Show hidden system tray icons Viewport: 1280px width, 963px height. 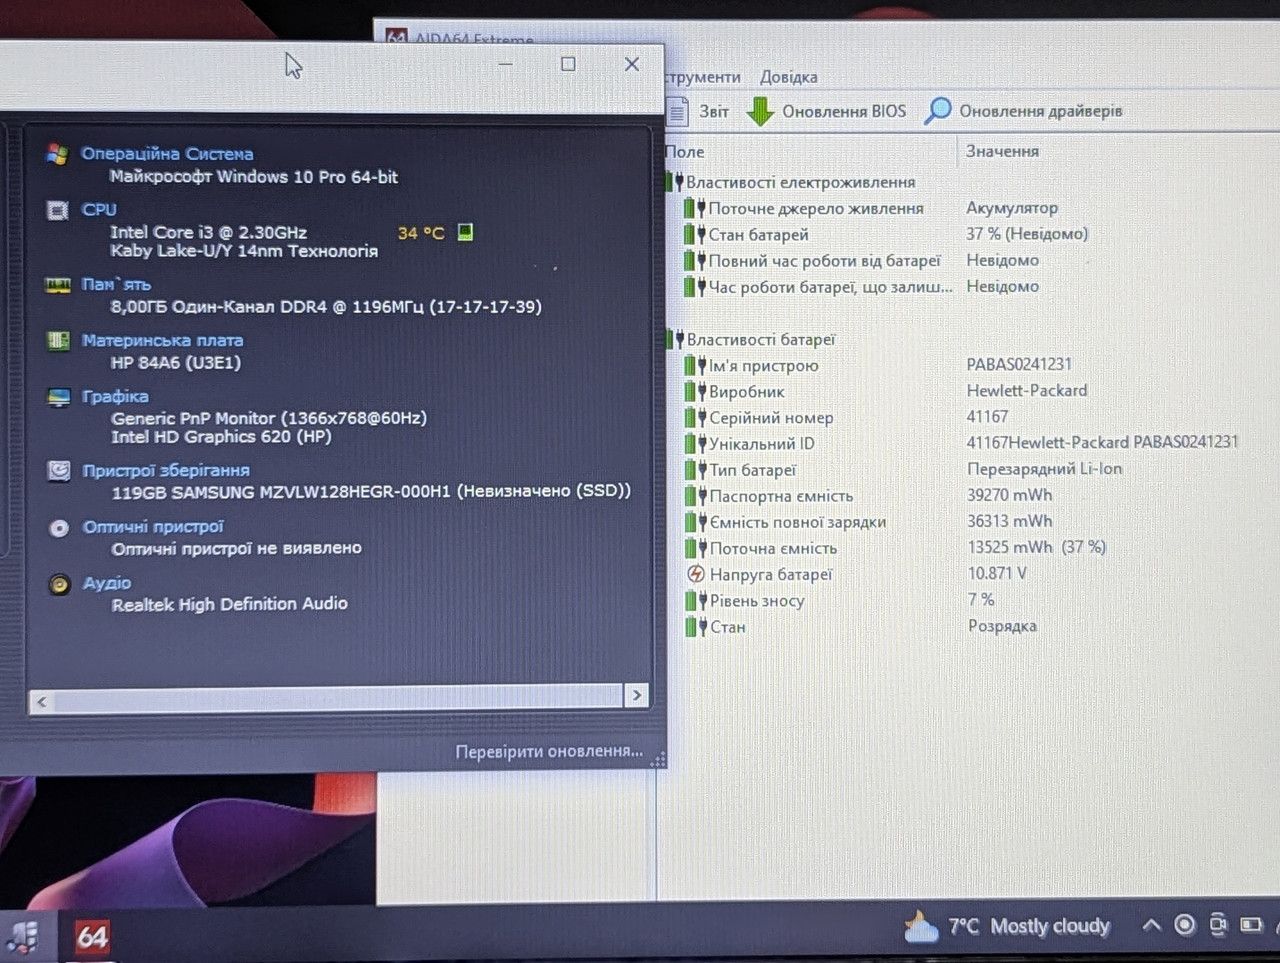(x=1151, y=925)
